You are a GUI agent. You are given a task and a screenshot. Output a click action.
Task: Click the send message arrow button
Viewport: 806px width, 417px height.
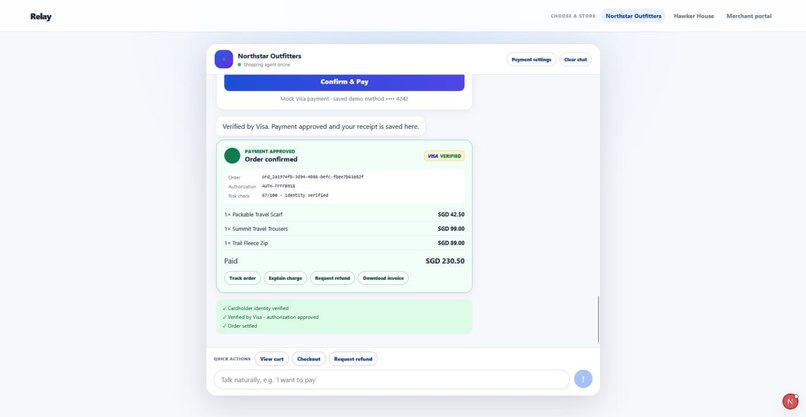tap(583, 379)
